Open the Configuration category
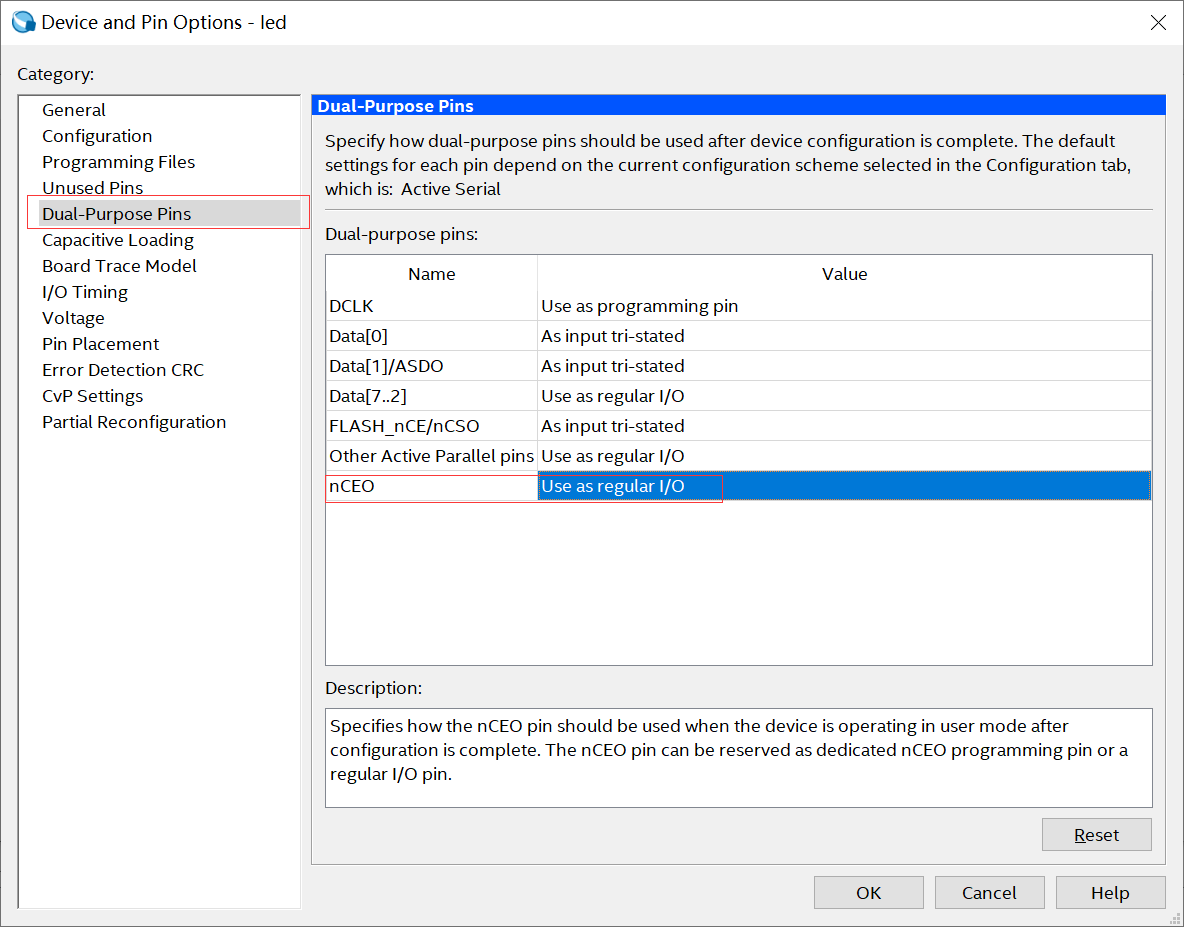Viewport: 1184px width, 927px height. click(x=97, y=136)
